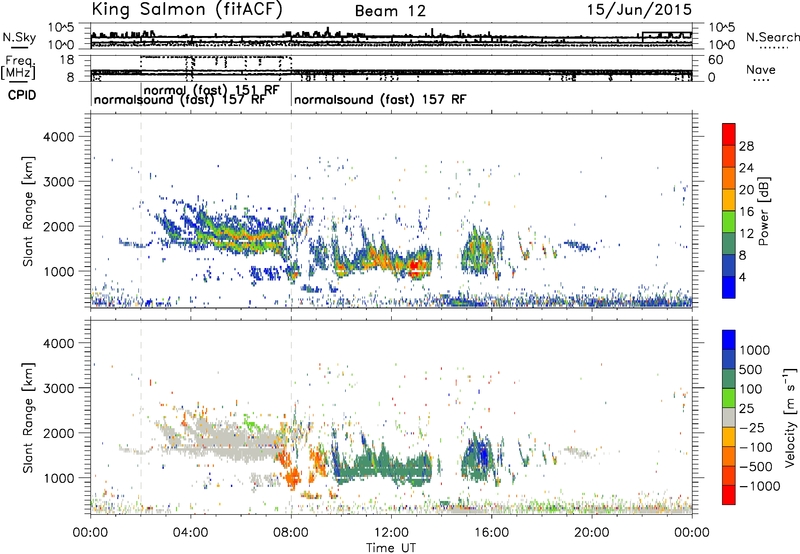Click the 'Nave' legend label
Screen dimensions: 800x554
[x=761, y=69]
